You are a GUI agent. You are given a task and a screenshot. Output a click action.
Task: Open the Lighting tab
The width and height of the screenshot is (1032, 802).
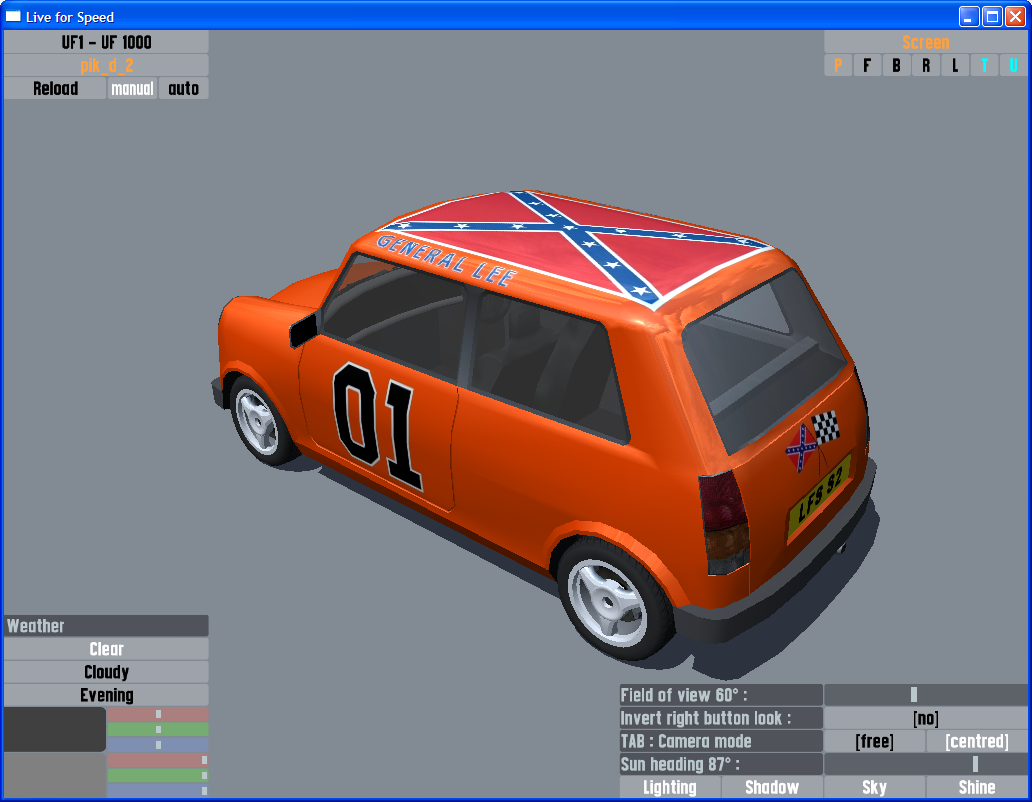(x=669, y=787)
